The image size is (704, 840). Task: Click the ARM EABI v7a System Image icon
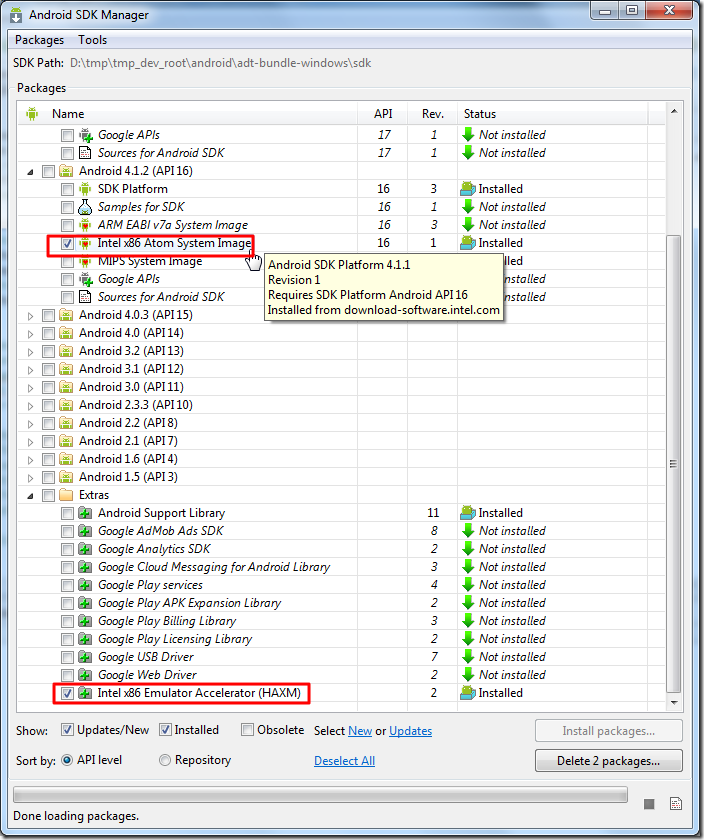click(85, 225)
